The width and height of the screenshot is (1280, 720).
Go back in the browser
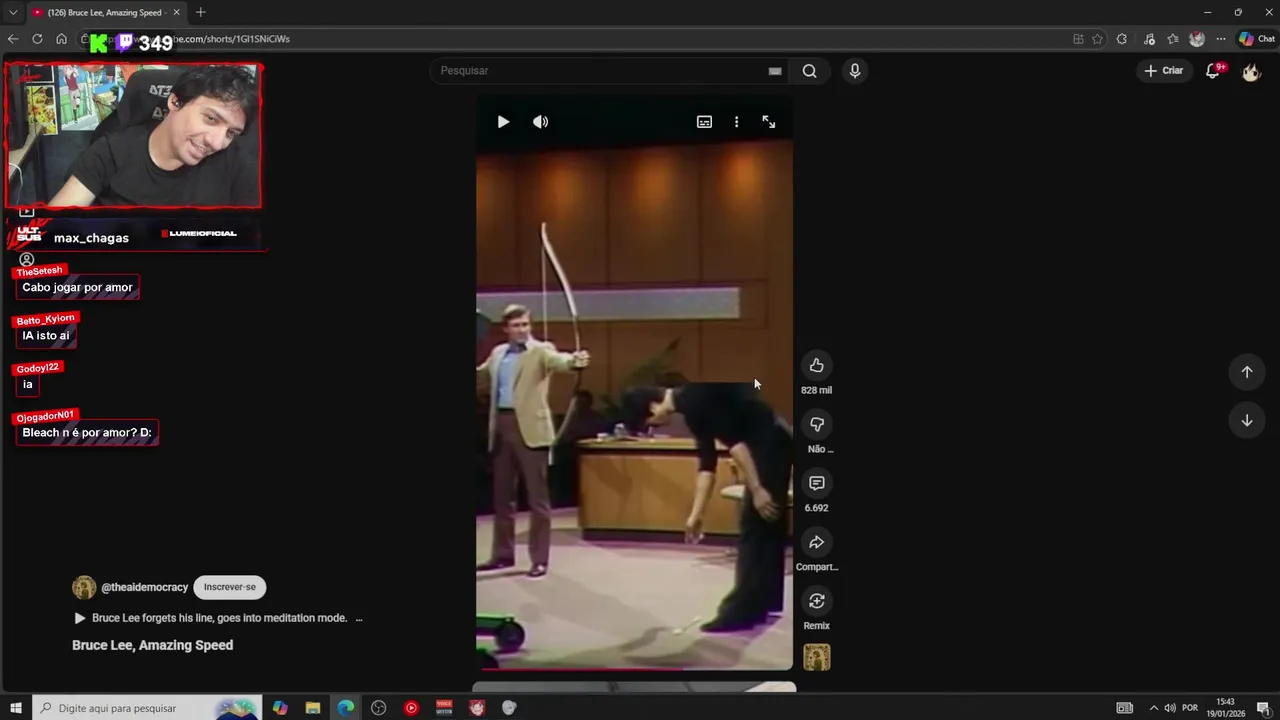(x=13, y=39)
